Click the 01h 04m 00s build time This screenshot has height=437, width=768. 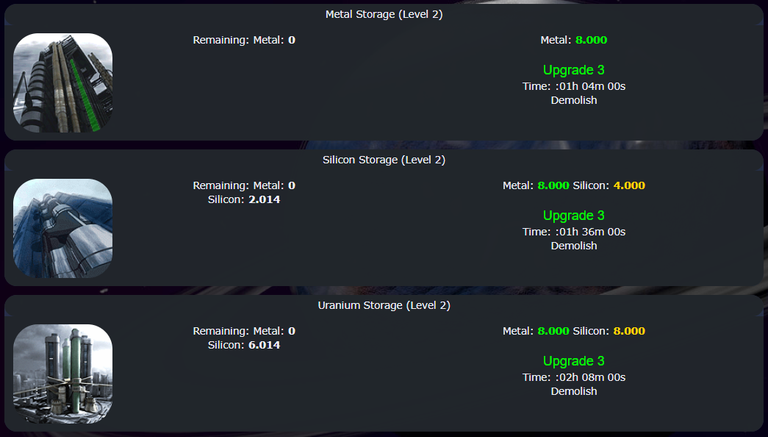pyautogui.click(x=592, y=86)
